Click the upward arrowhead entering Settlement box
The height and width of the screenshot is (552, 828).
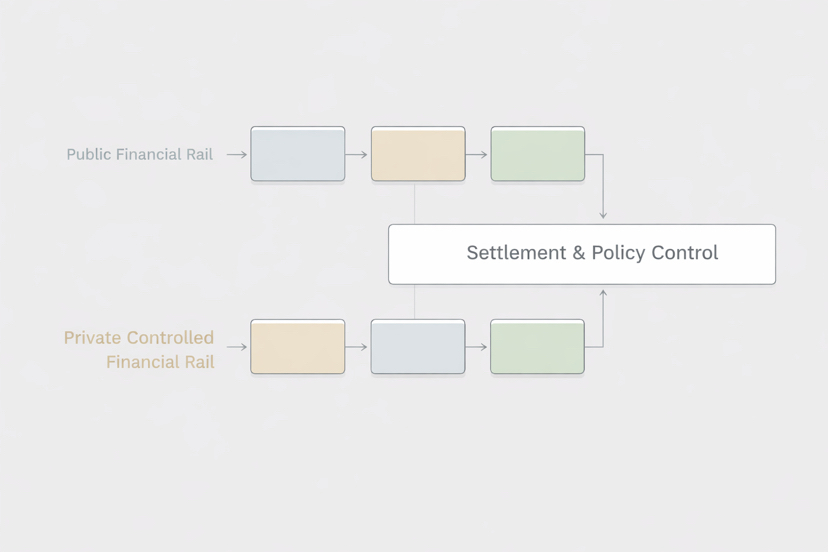603,294
